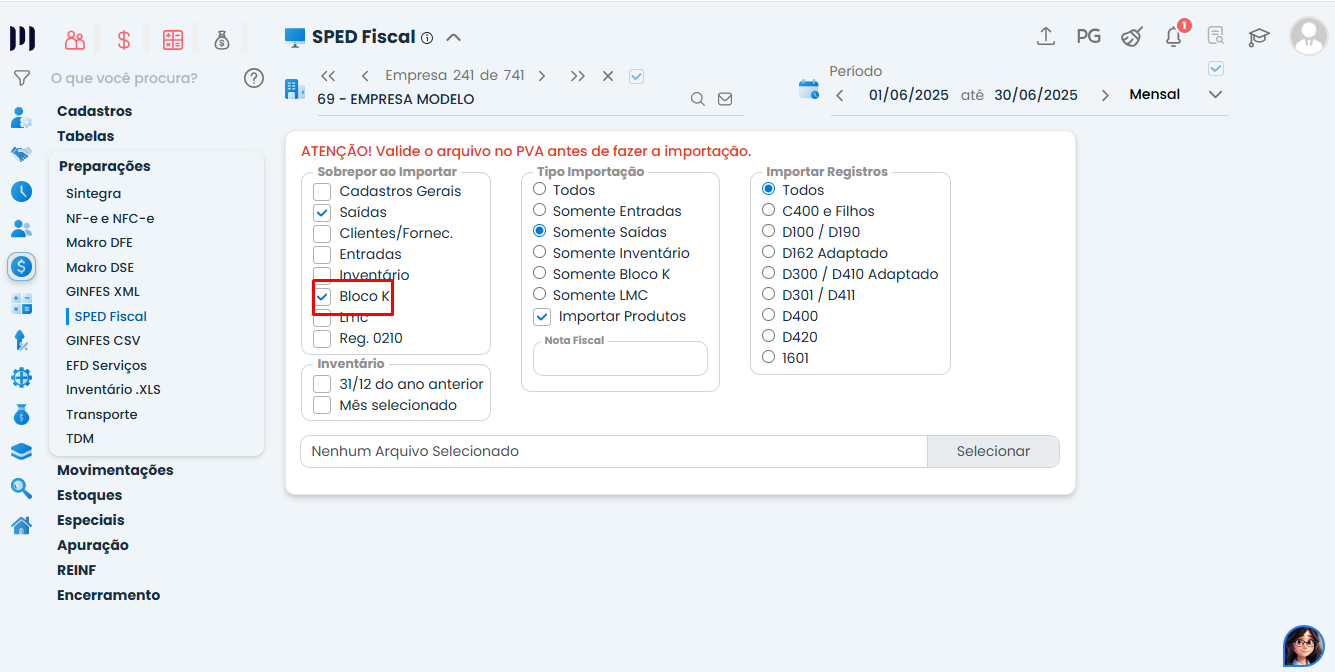Click the search box O que você procura

pyautogui.click(x=124, y=78)
